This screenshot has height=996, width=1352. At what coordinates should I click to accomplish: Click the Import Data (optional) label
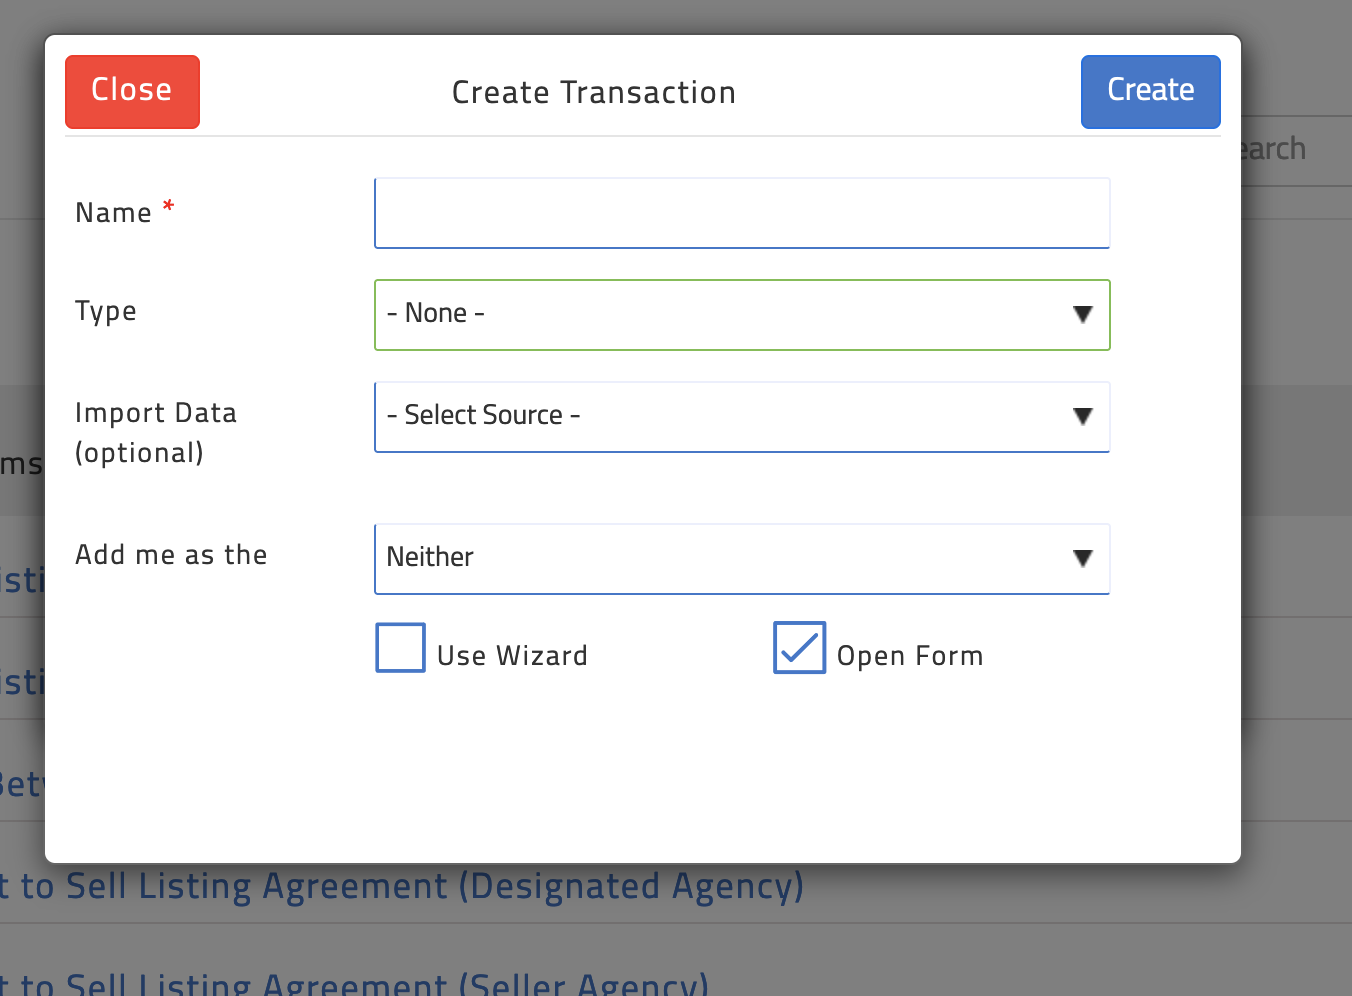[156, 433]
